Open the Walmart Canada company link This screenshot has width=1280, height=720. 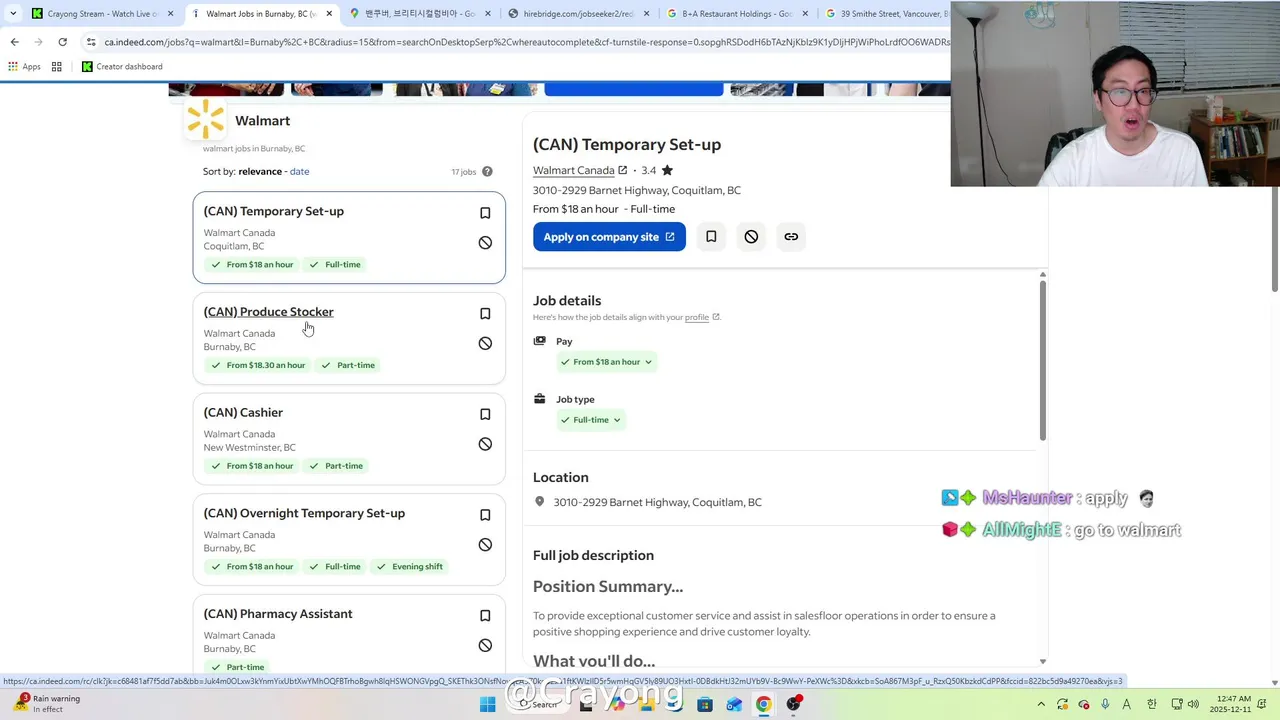pos(580,171)
